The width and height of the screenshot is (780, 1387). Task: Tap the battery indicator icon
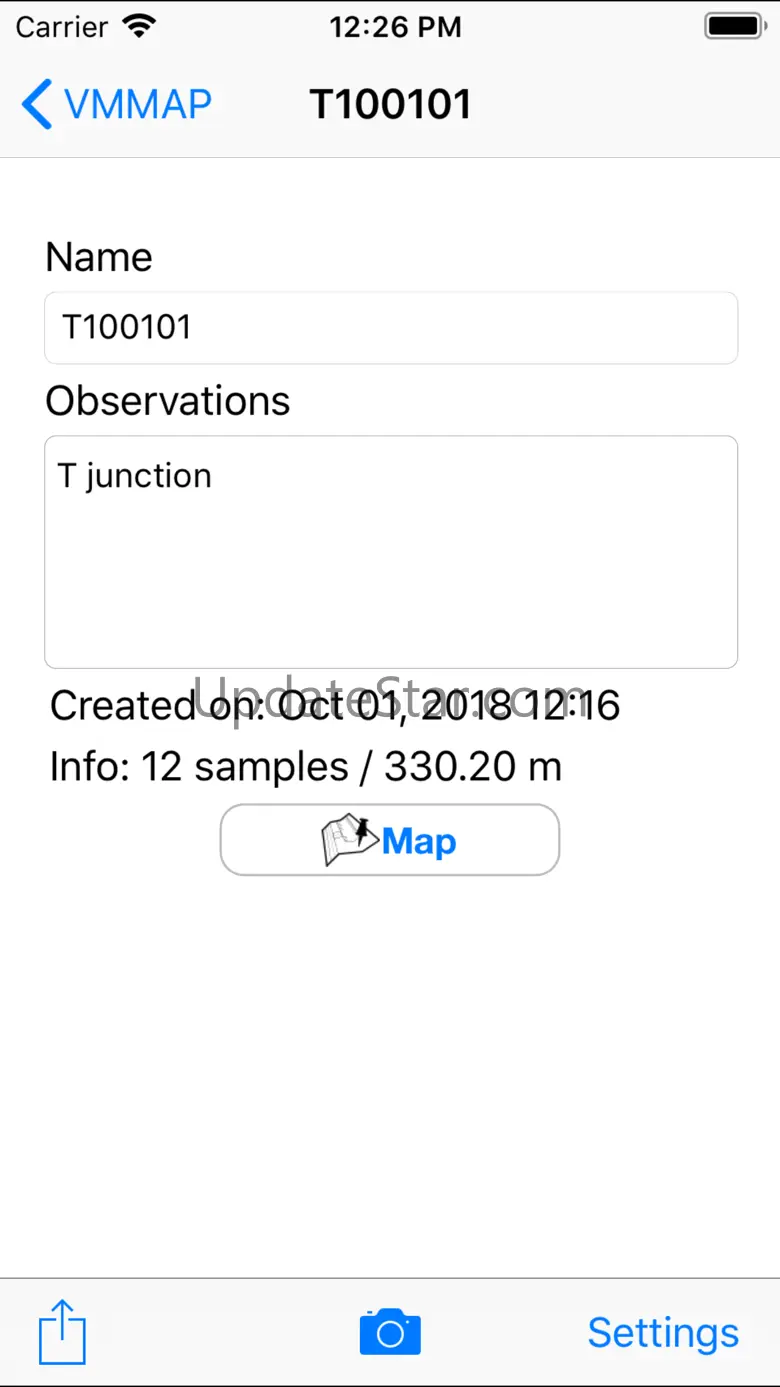[x=734, y=27]
